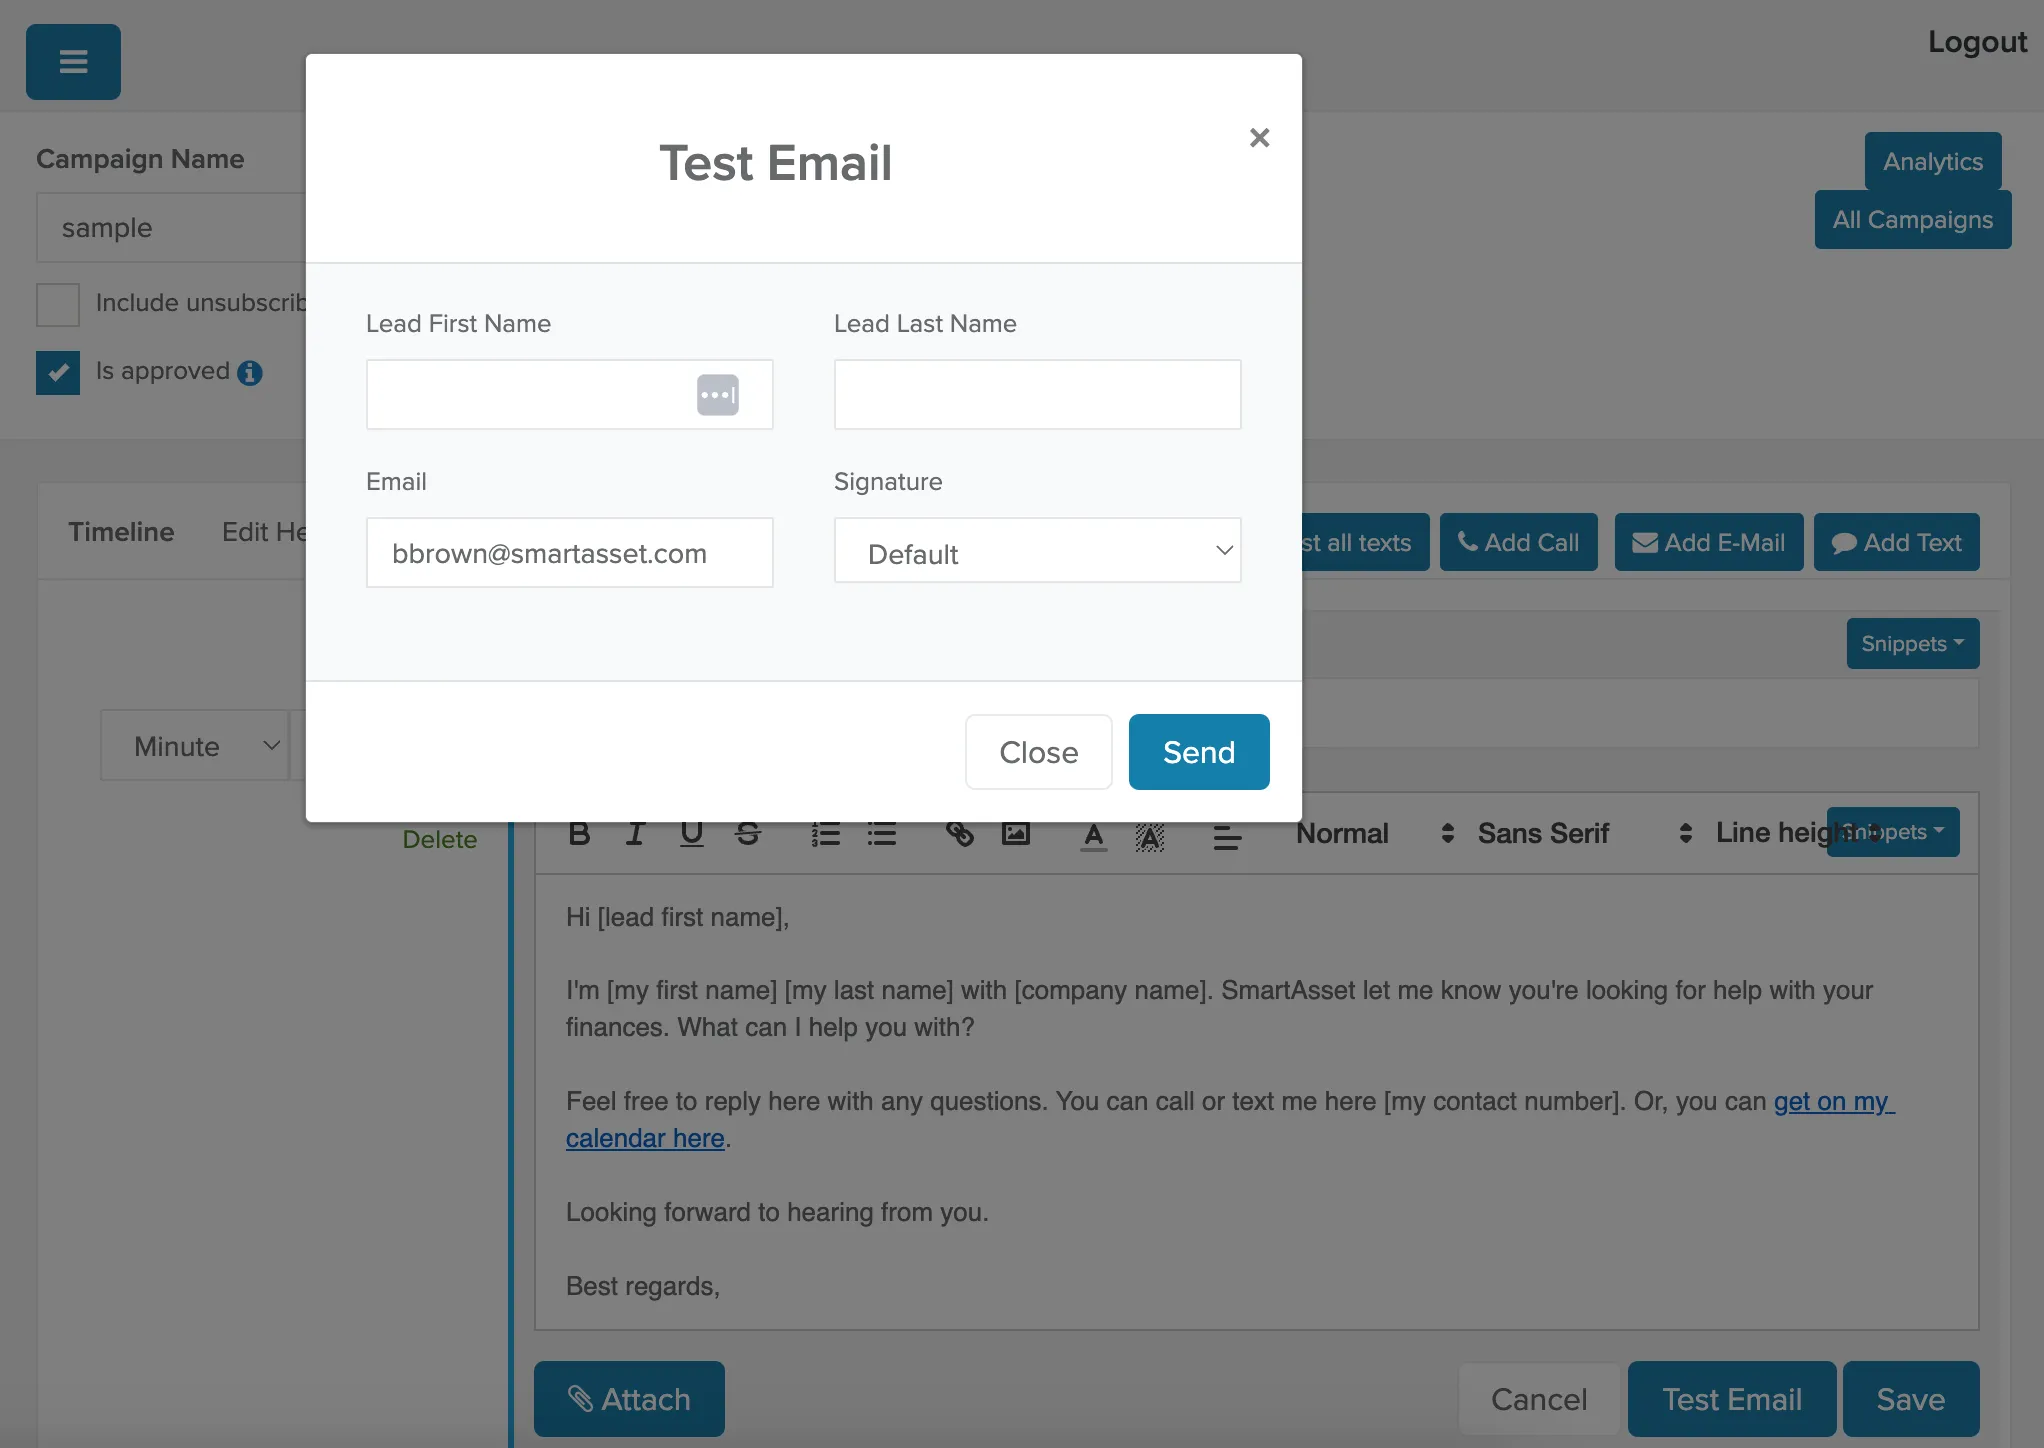Open Analytics
This screenshot has height=1448, width=2044.
click(1932, 161)
